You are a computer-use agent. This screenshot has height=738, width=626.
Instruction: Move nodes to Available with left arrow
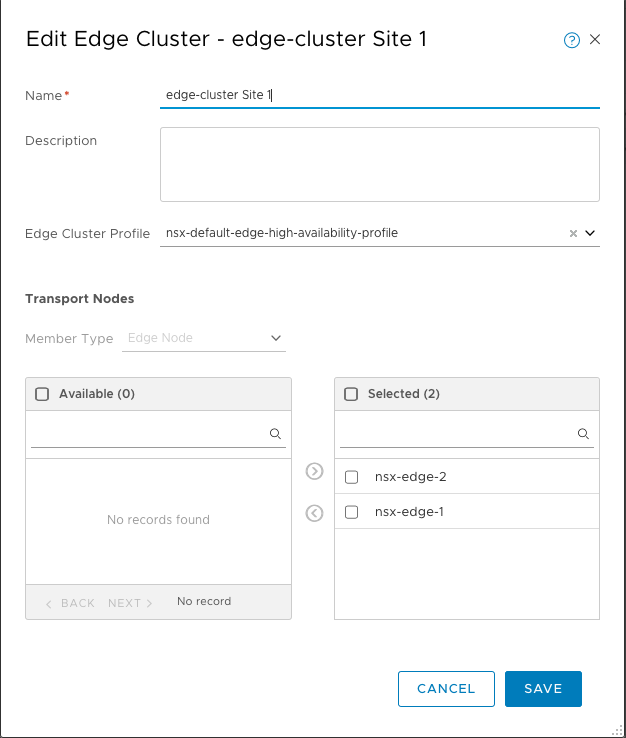click(x=314, y=513)
